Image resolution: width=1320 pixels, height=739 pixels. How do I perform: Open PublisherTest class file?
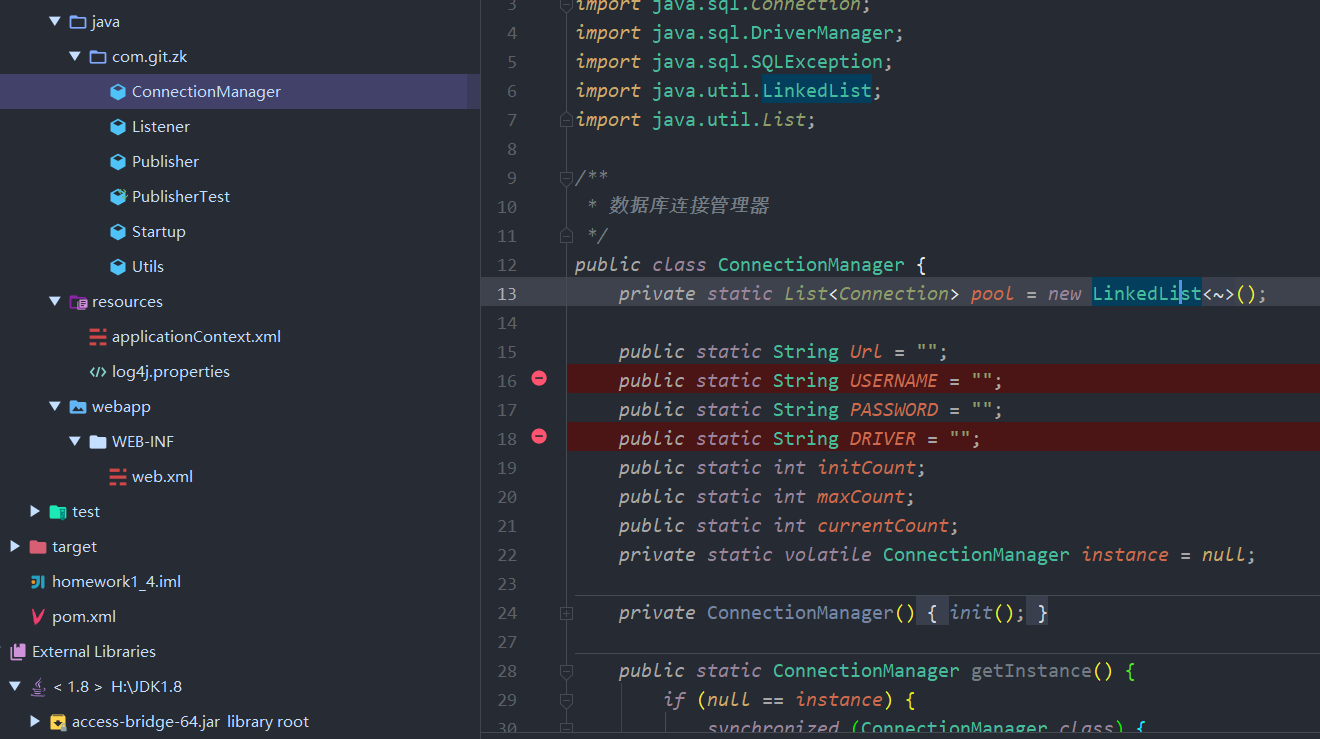[x=181, y=196]
